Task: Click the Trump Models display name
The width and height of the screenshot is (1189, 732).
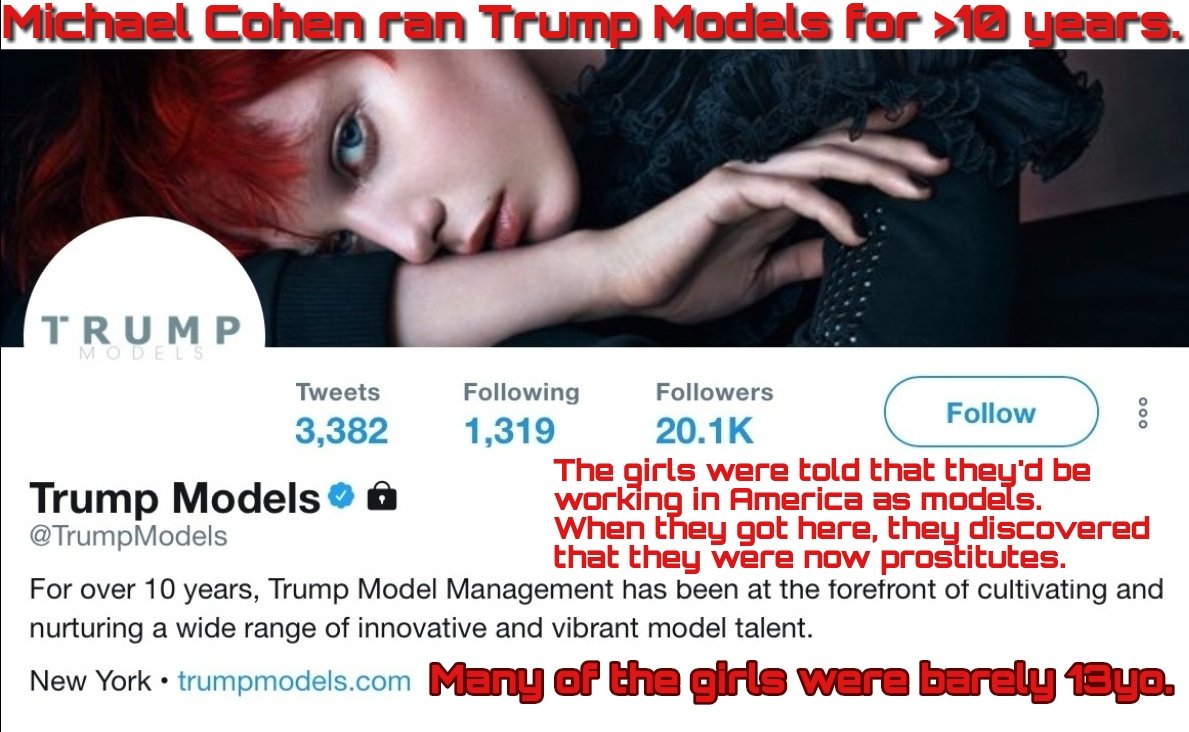Action: pyautogui.click(x=175, y=498)
